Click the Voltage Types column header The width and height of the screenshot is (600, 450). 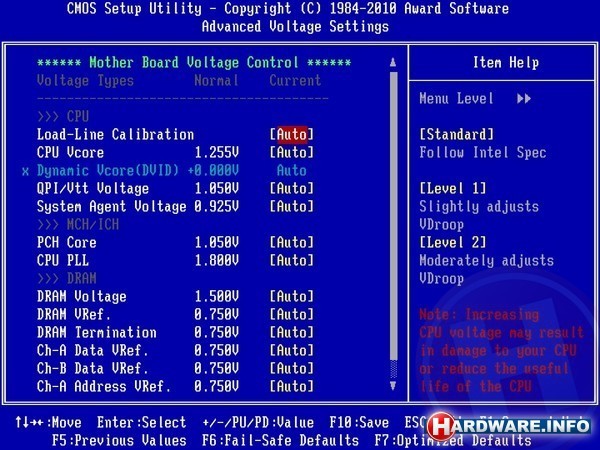click(x=85, y=81)
